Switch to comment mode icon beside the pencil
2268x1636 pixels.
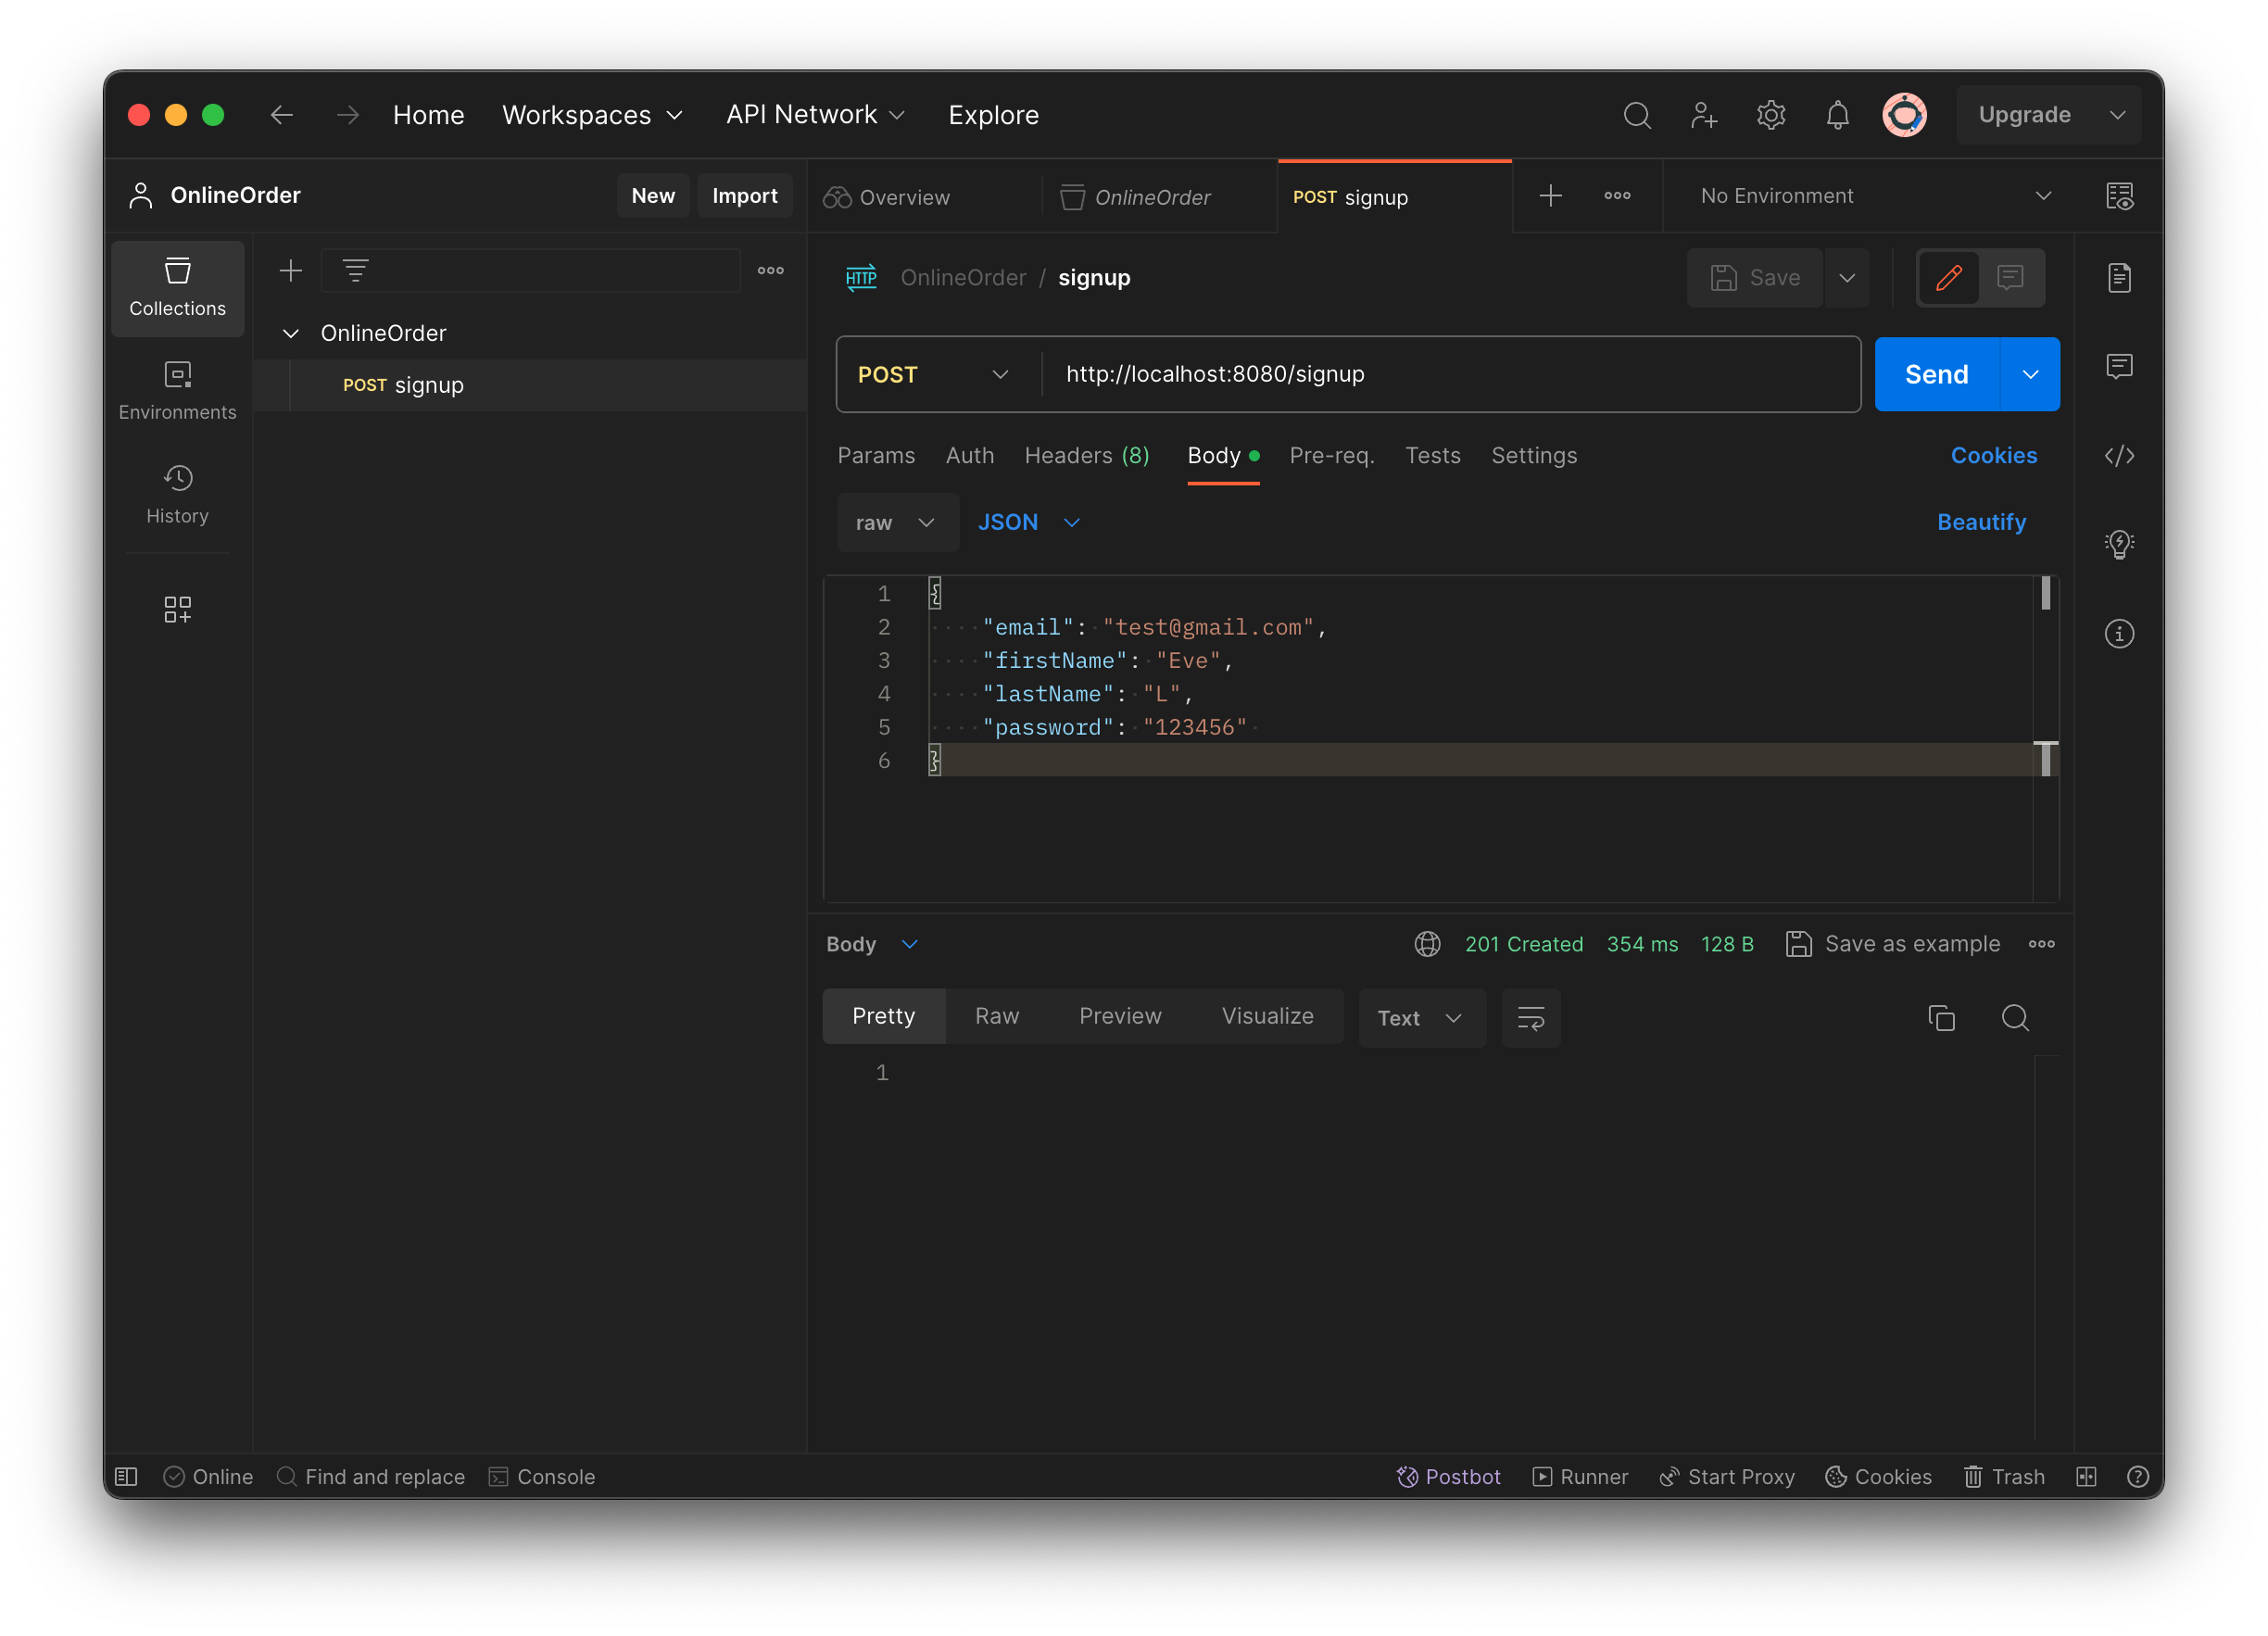[x=2010, y=278]
